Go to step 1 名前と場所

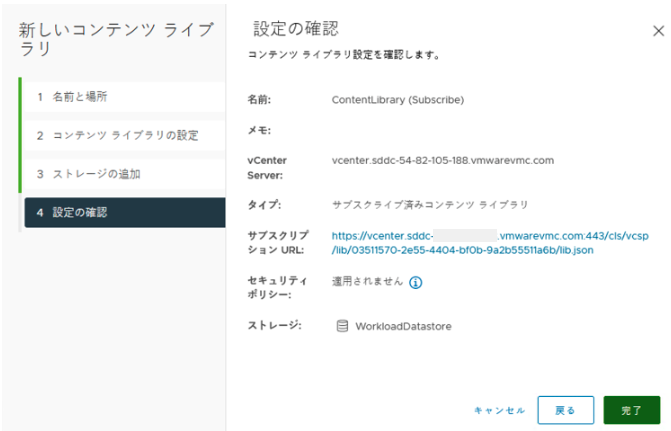[x=125, y=97]
